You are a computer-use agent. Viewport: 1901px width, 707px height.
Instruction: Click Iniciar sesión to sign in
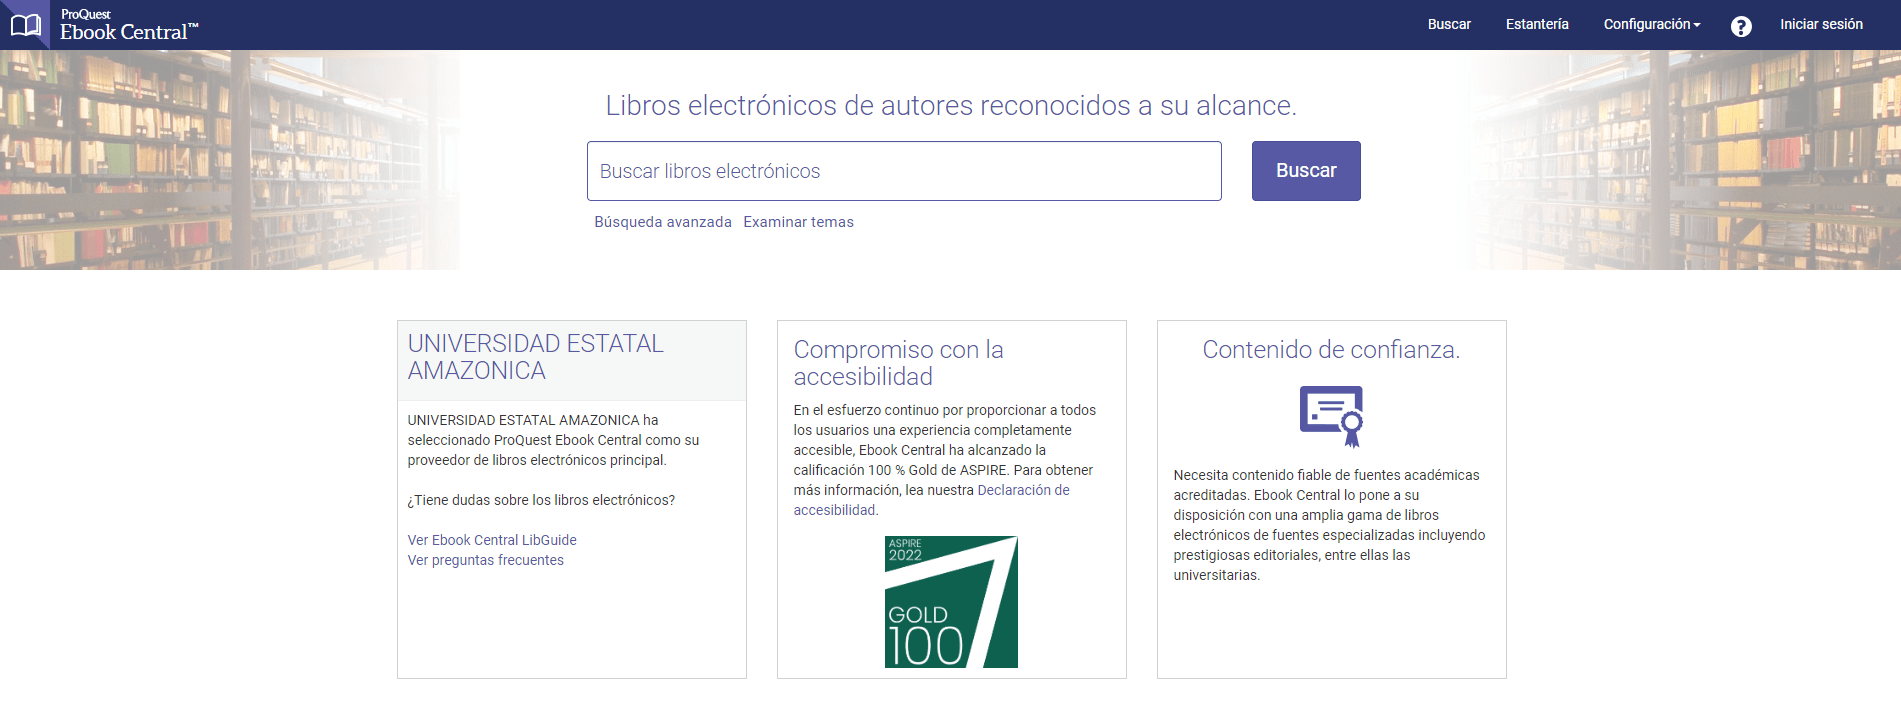1821,24
